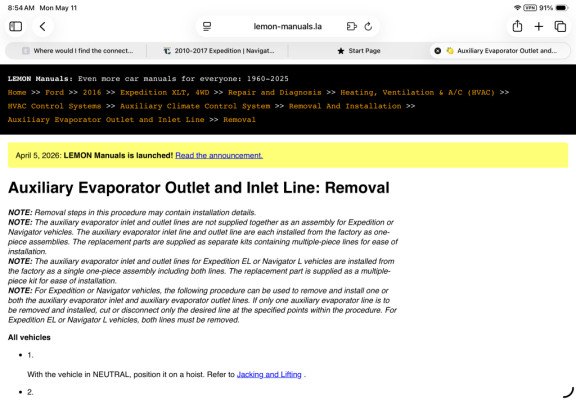The width and height of the screenshot is (576, 400).
Task: Follow the 'Read the announcement' link
Action: coord(219,155)
